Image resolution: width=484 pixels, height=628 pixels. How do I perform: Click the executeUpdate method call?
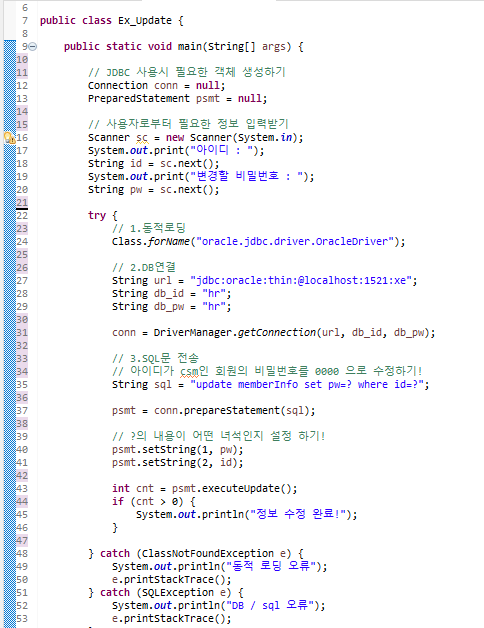247,489
